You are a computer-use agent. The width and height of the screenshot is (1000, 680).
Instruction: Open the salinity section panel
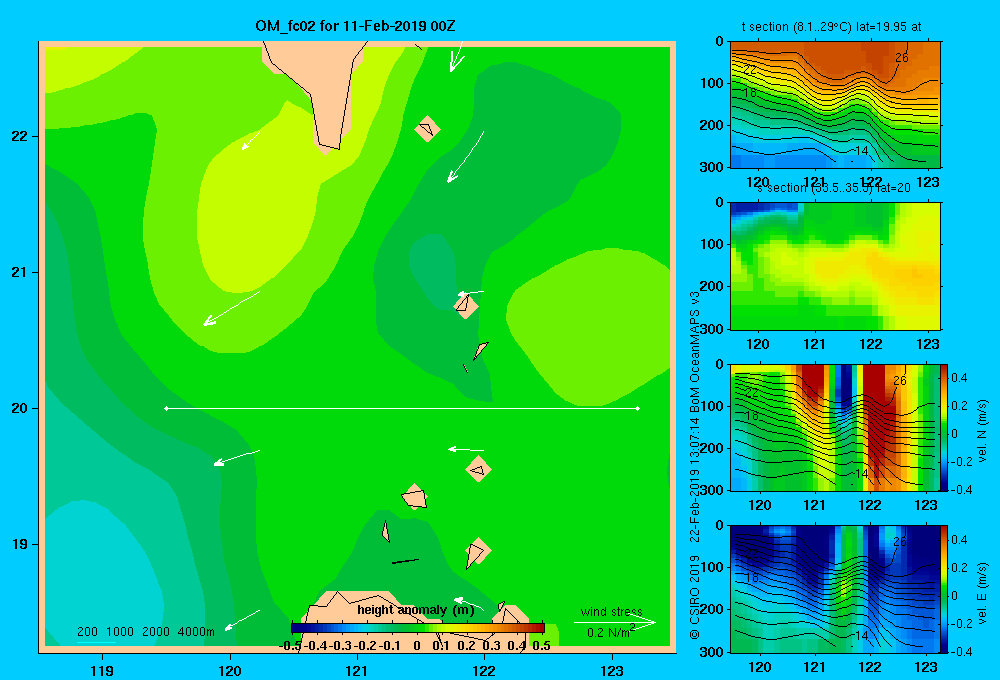835,266
